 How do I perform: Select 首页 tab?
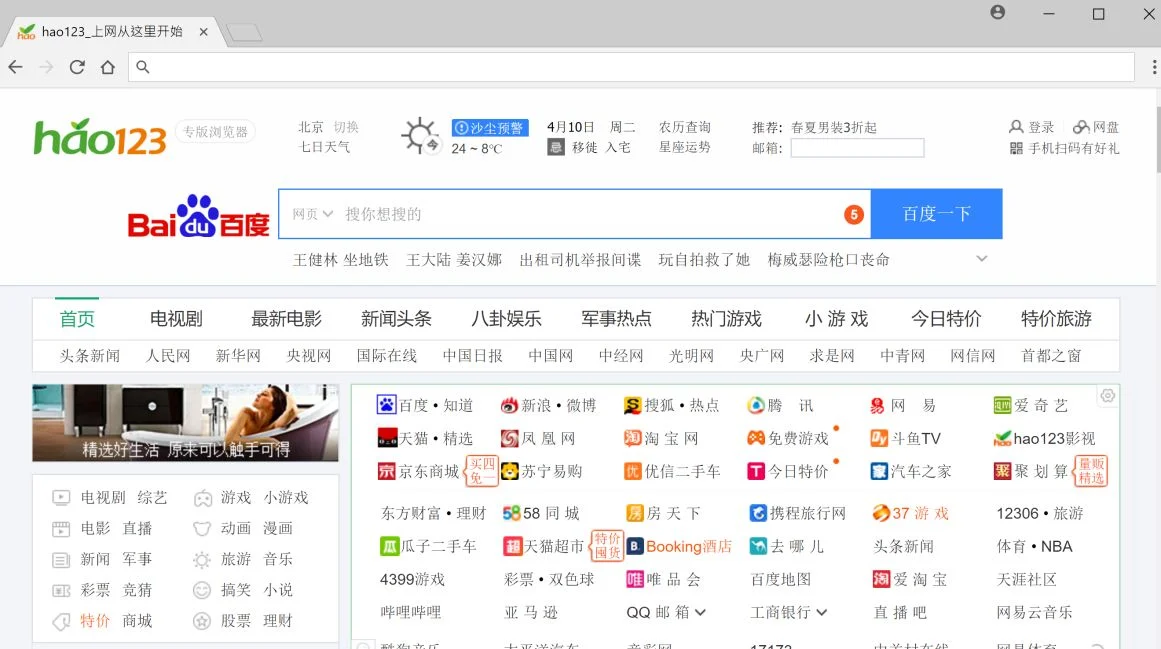[77, 319]
